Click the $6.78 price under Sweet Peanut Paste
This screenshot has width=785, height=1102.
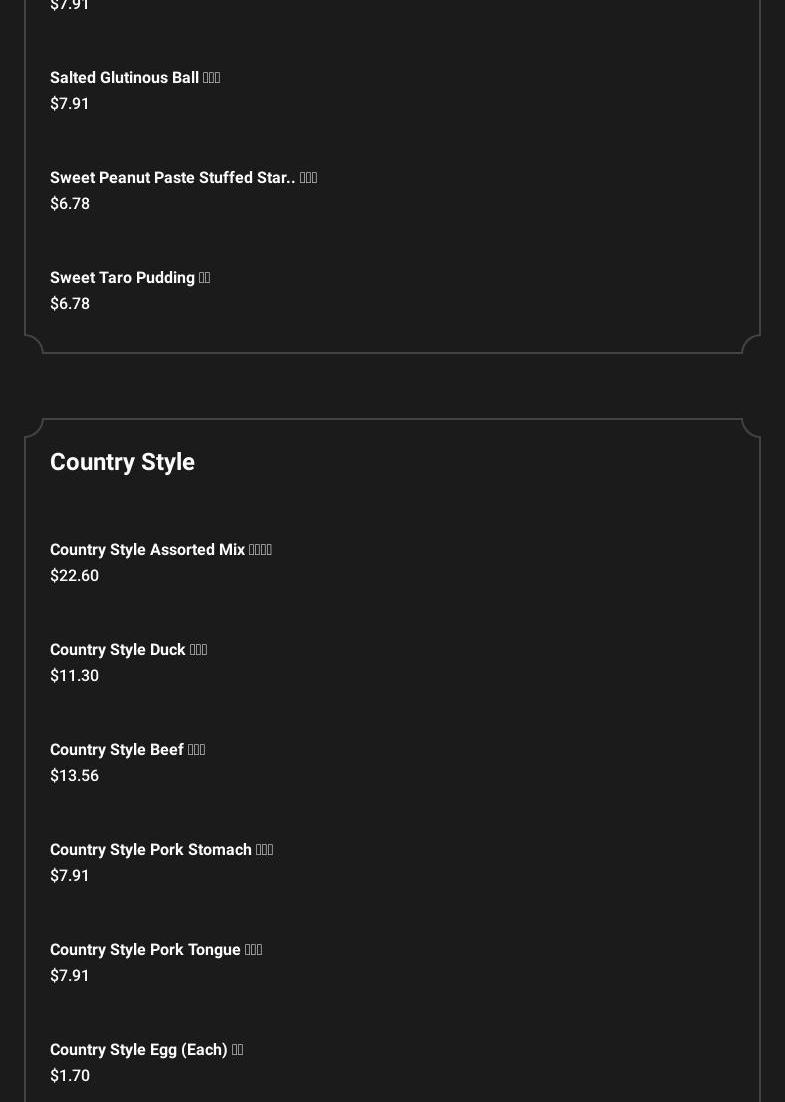pyautogui.click(x=70, y=204)
